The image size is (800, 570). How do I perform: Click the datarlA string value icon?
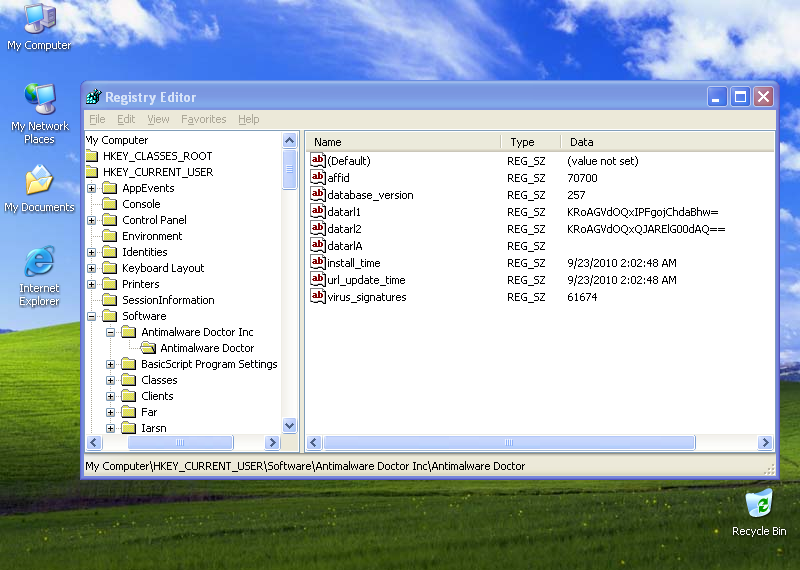317,245
